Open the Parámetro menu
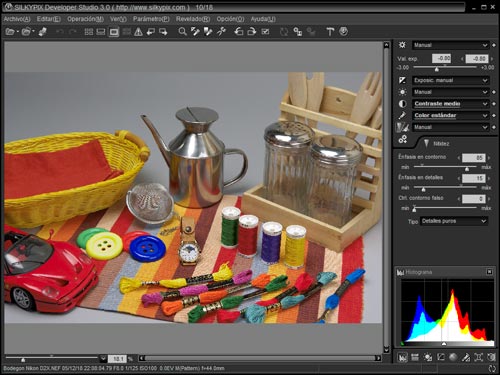Image resolution: width=500 pixels, height=375 pixels. point(151,19)
